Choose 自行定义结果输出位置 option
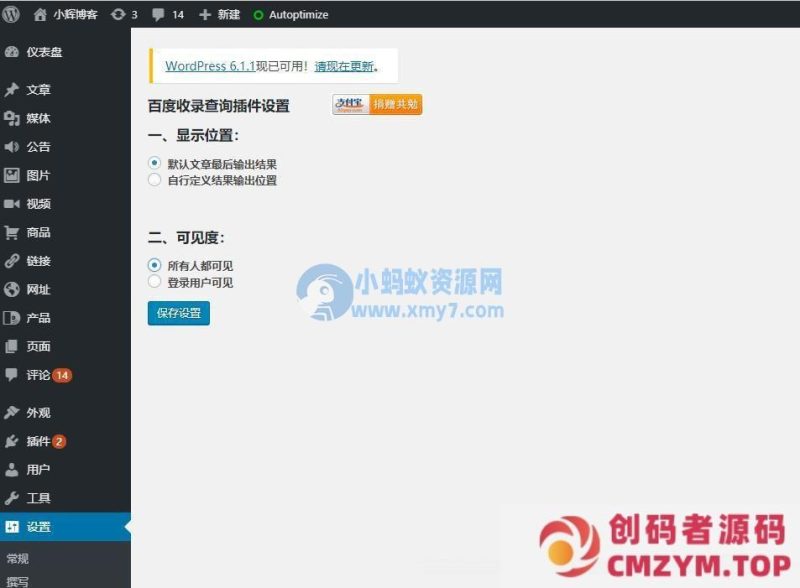This screenshot has width=800, height=588. [x=155, y=180]
